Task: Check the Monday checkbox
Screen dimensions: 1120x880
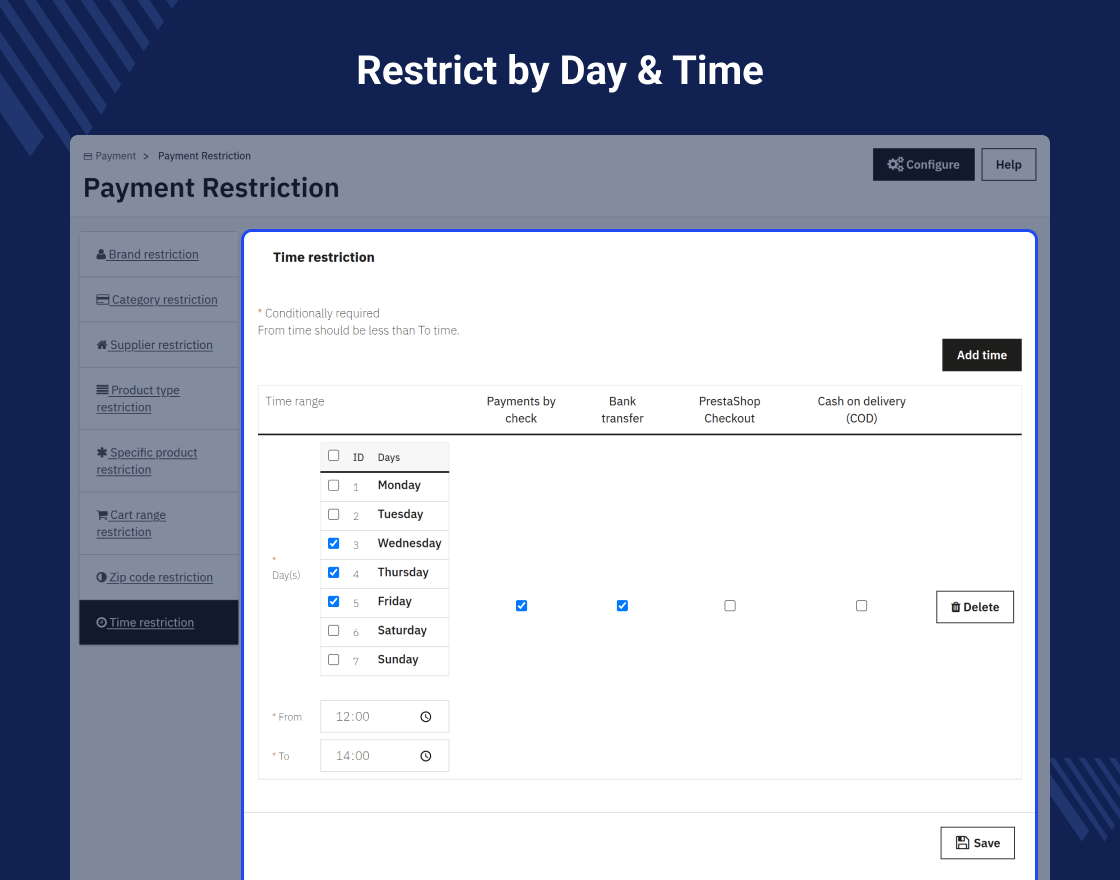Action: 334,485
